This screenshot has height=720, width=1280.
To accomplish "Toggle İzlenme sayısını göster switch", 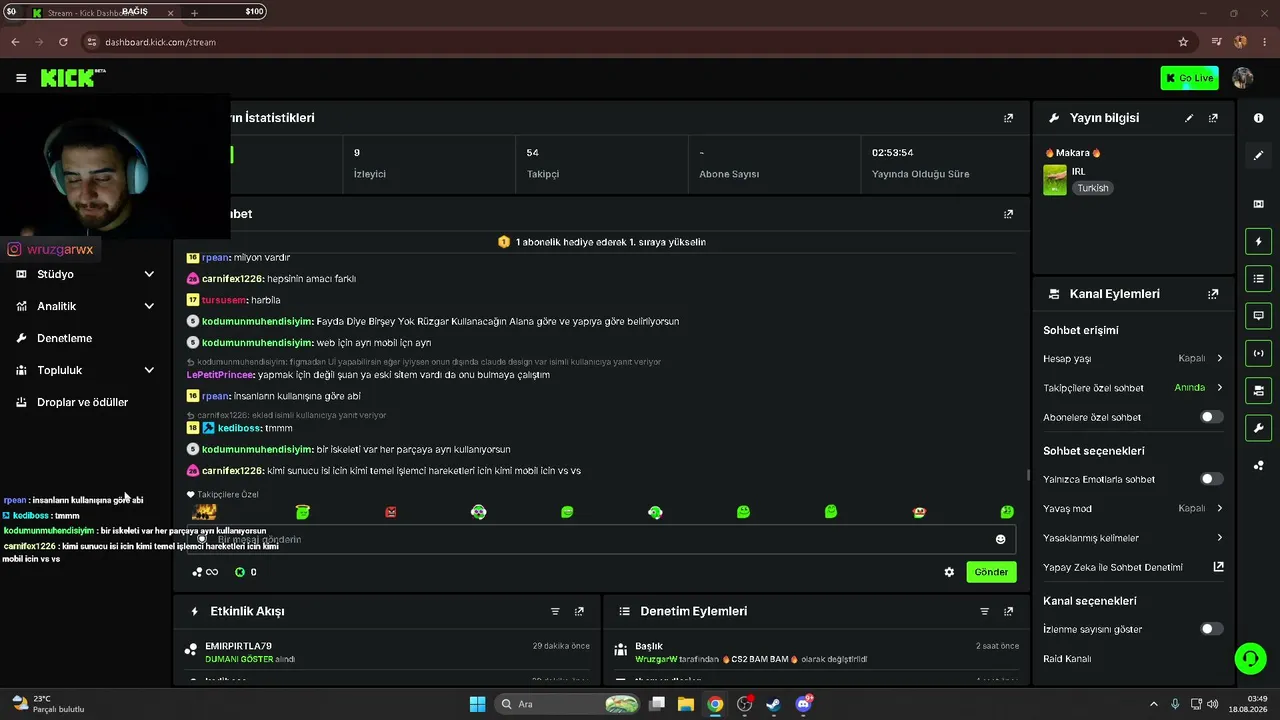I will point(1211,629).
